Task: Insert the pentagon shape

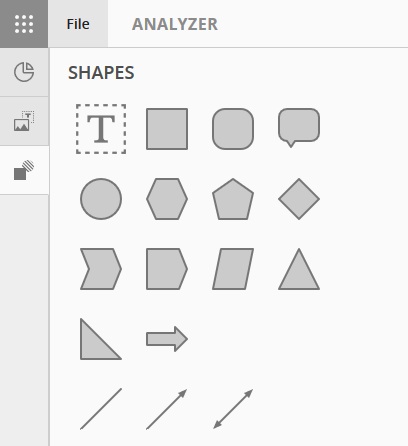Action: click(x=233, y=199)
